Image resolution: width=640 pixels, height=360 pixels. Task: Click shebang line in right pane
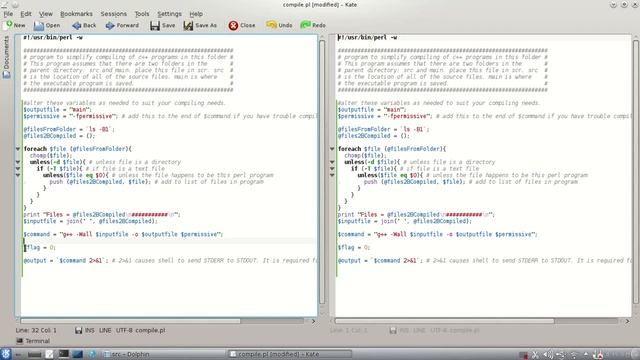(x=367, y=38)
